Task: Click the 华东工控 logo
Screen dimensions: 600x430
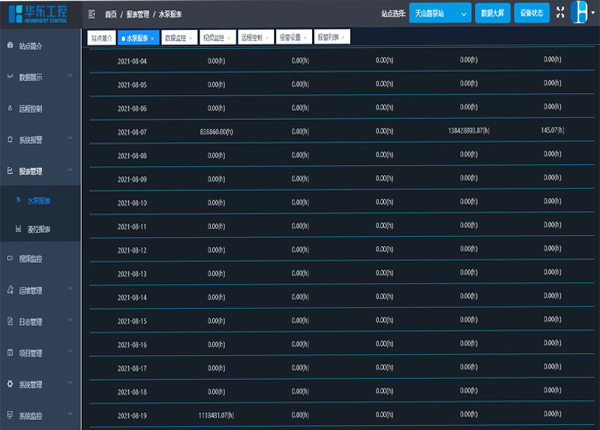Action: click(x=38, y=13)
